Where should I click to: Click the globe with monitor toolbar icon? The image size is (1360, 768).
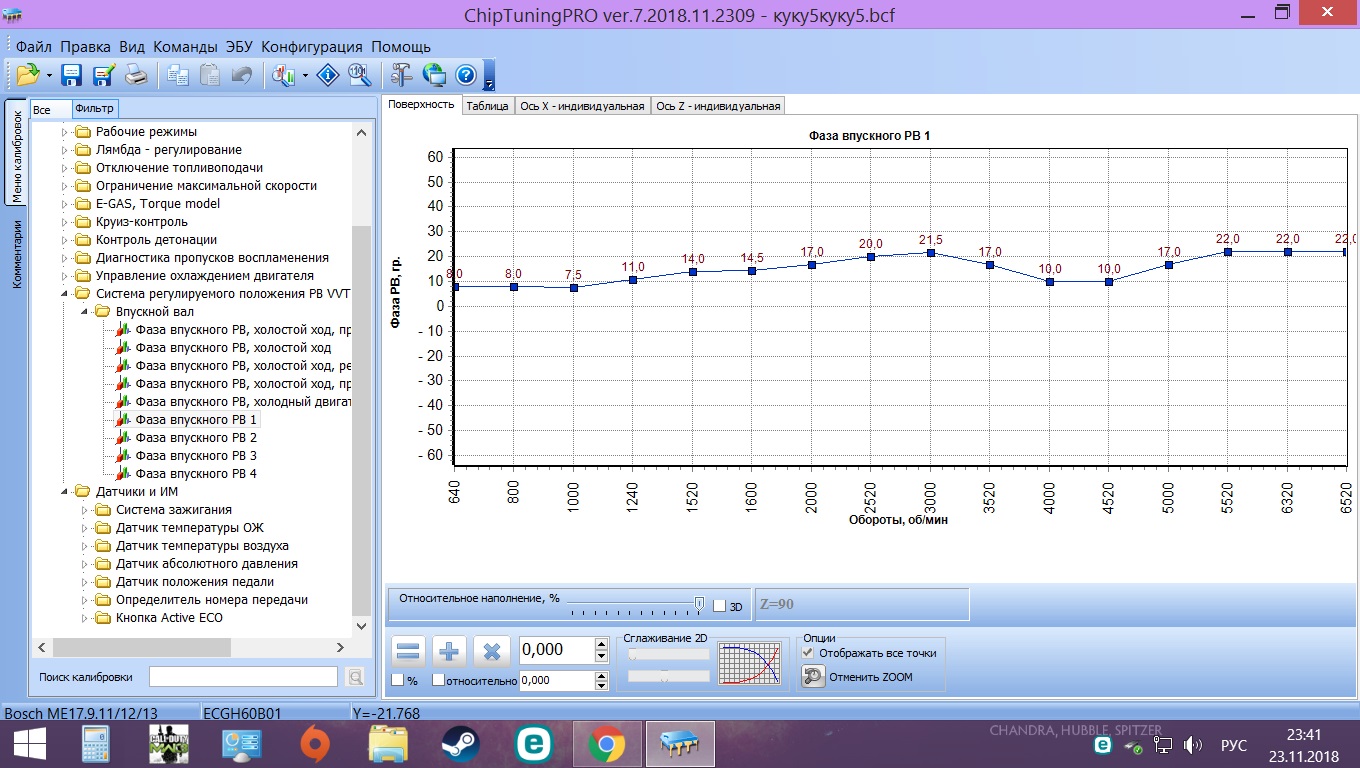pos(434,75)
